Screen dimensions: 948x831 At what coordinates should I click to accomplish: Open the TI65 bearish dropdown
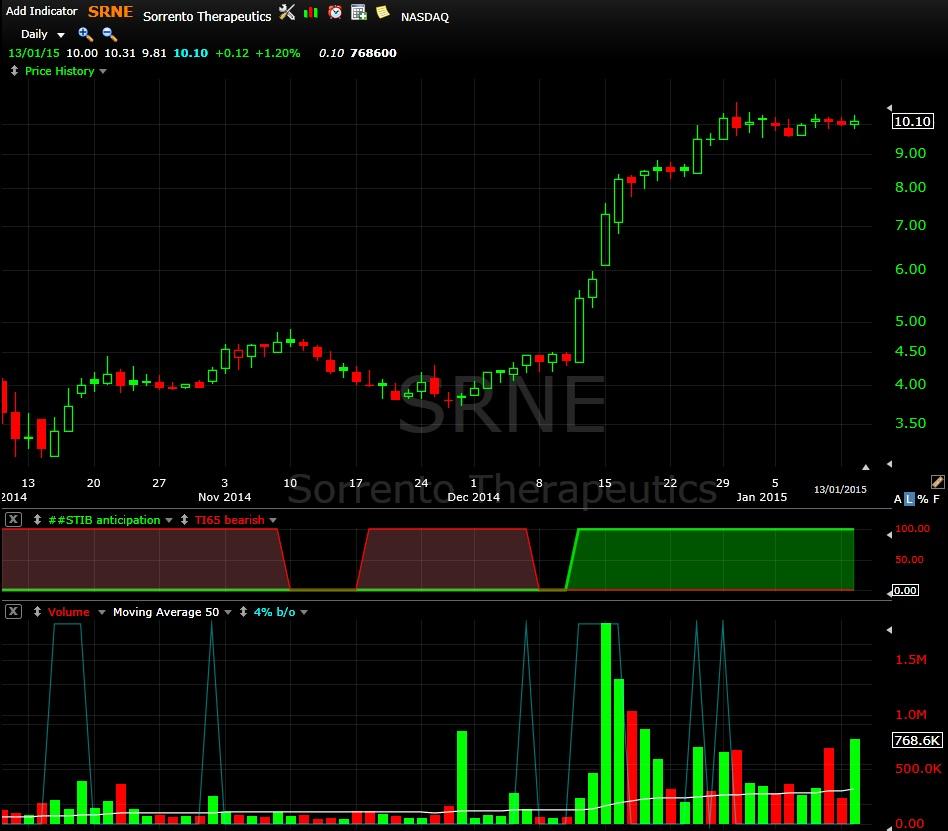point(273,520)
